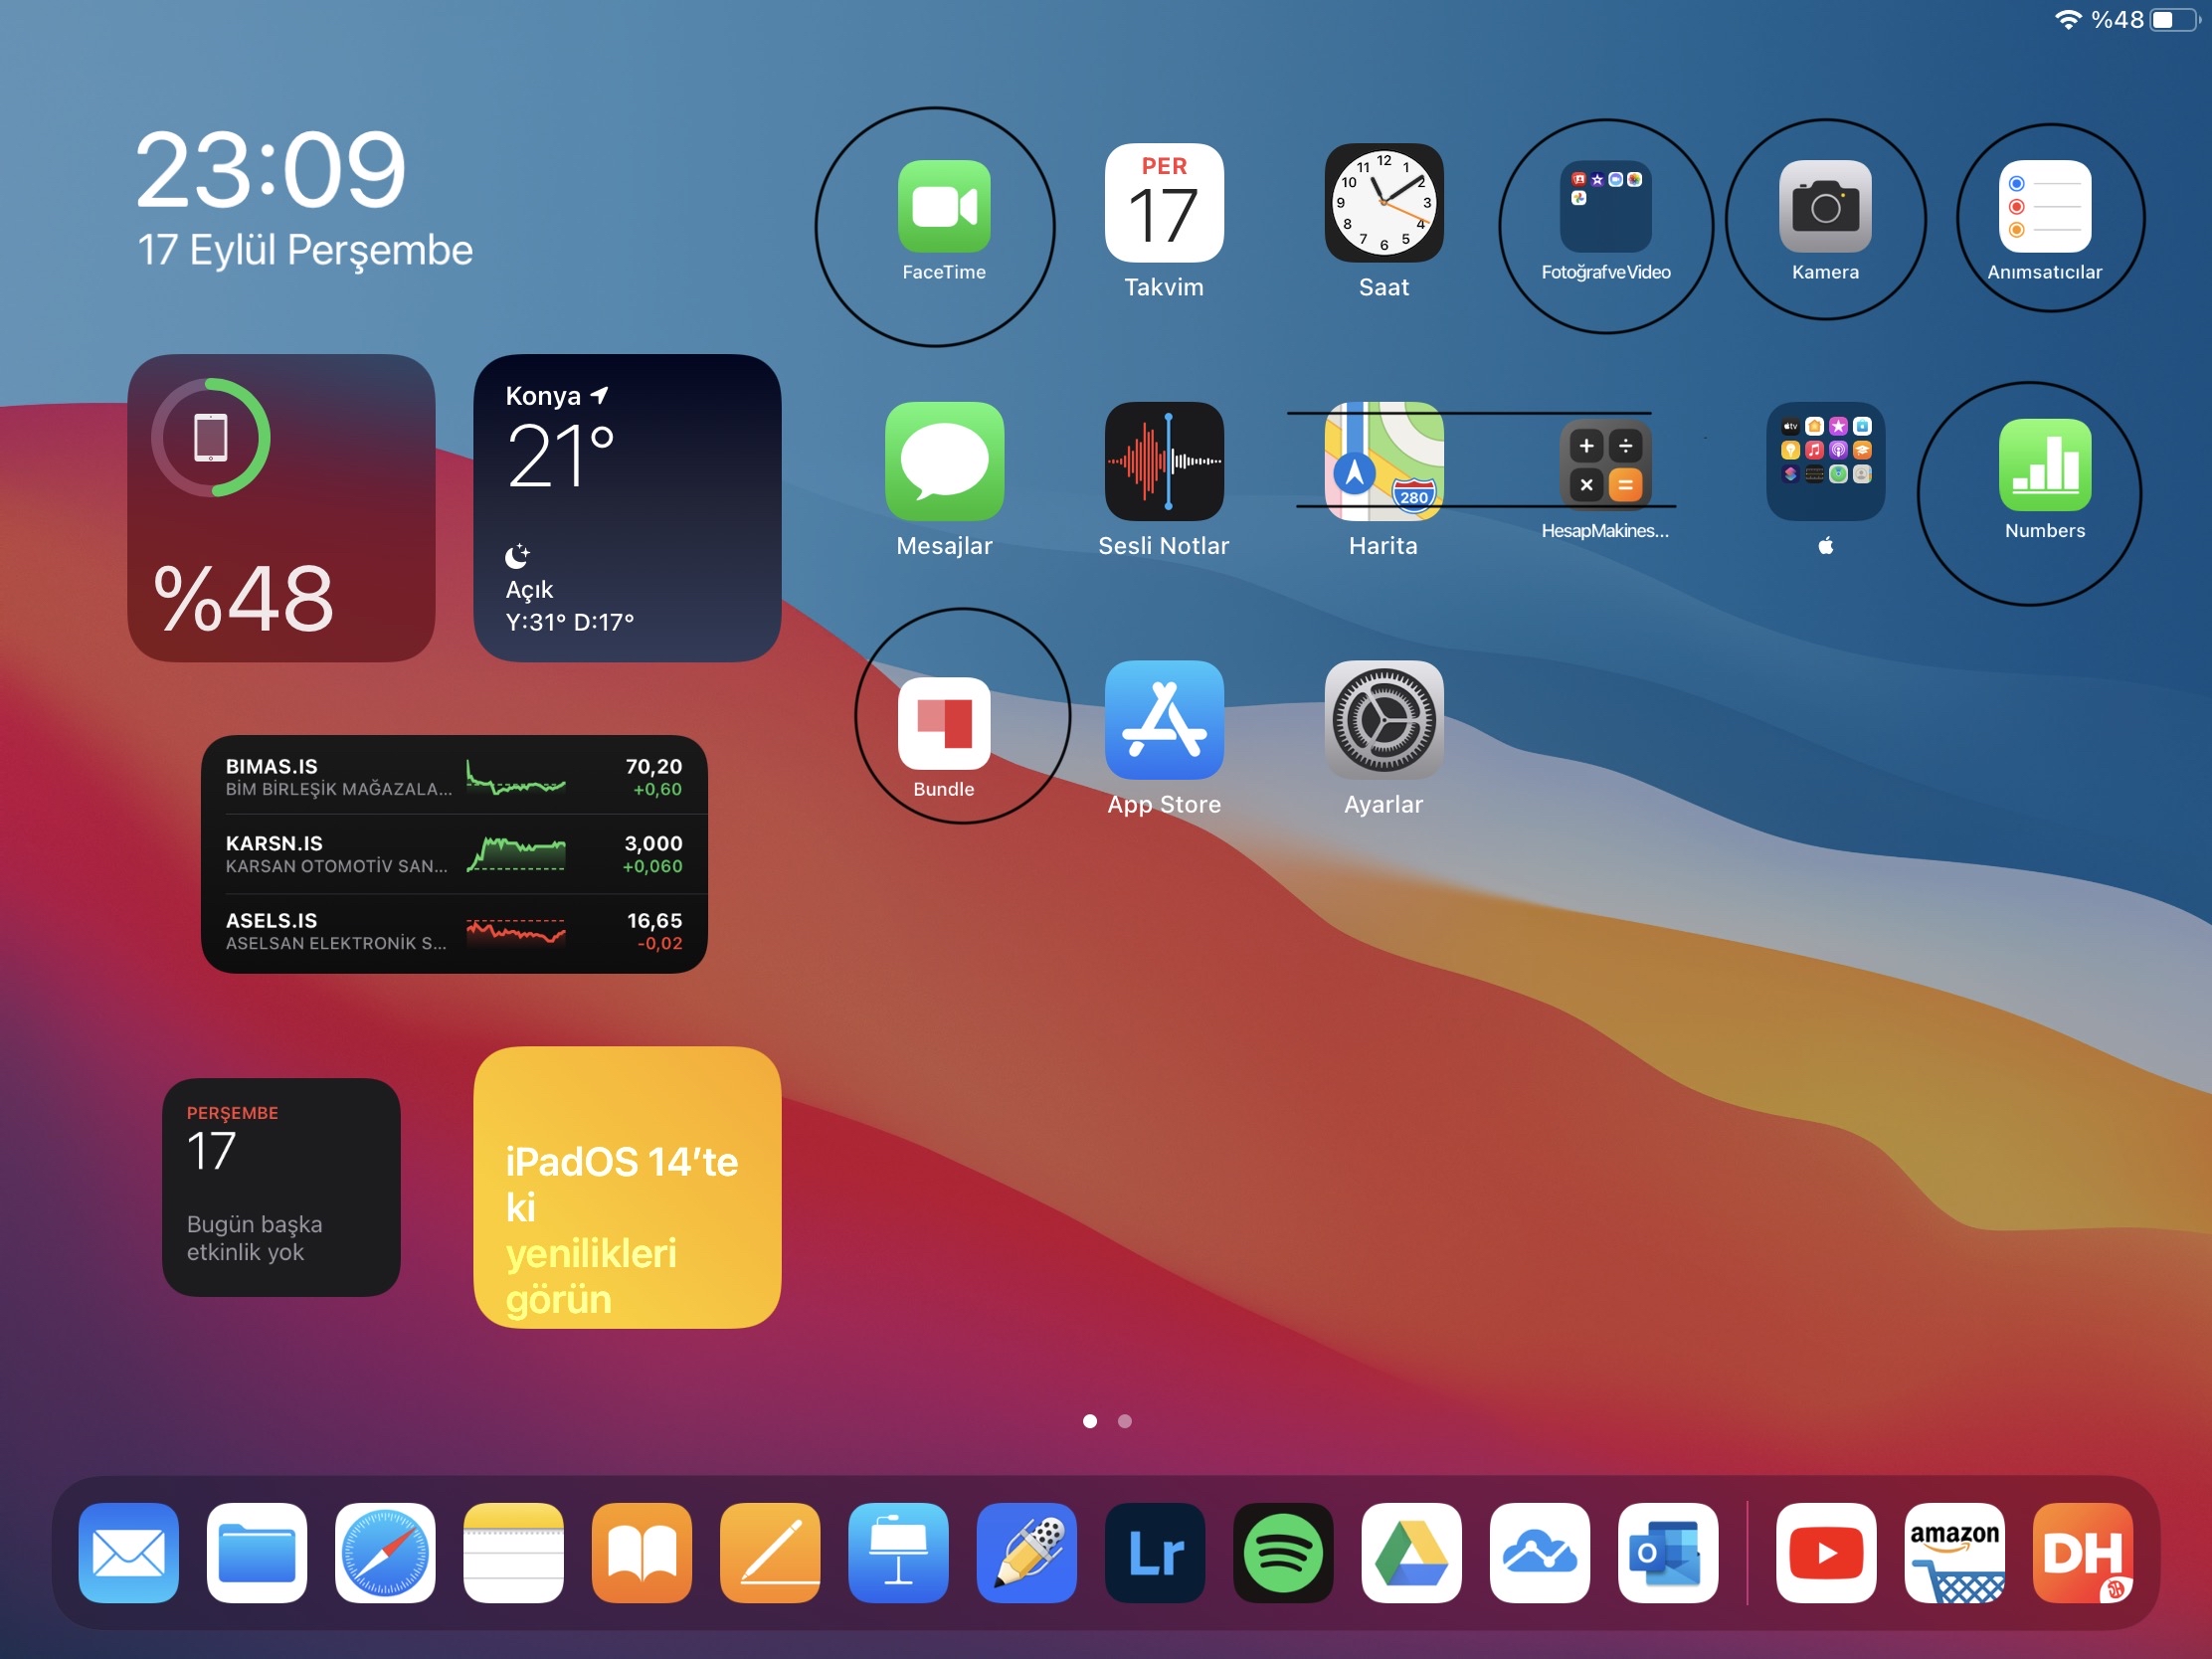The image size is (2212, 1659).
Task: Tap the battery indicator in status bar
Action: (2174, 19)
